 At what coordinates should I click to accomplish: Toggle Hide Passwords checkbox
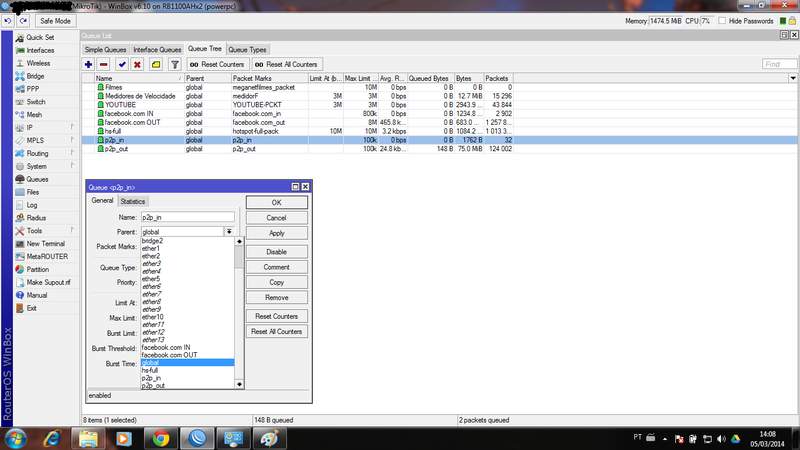pos(722,21)
